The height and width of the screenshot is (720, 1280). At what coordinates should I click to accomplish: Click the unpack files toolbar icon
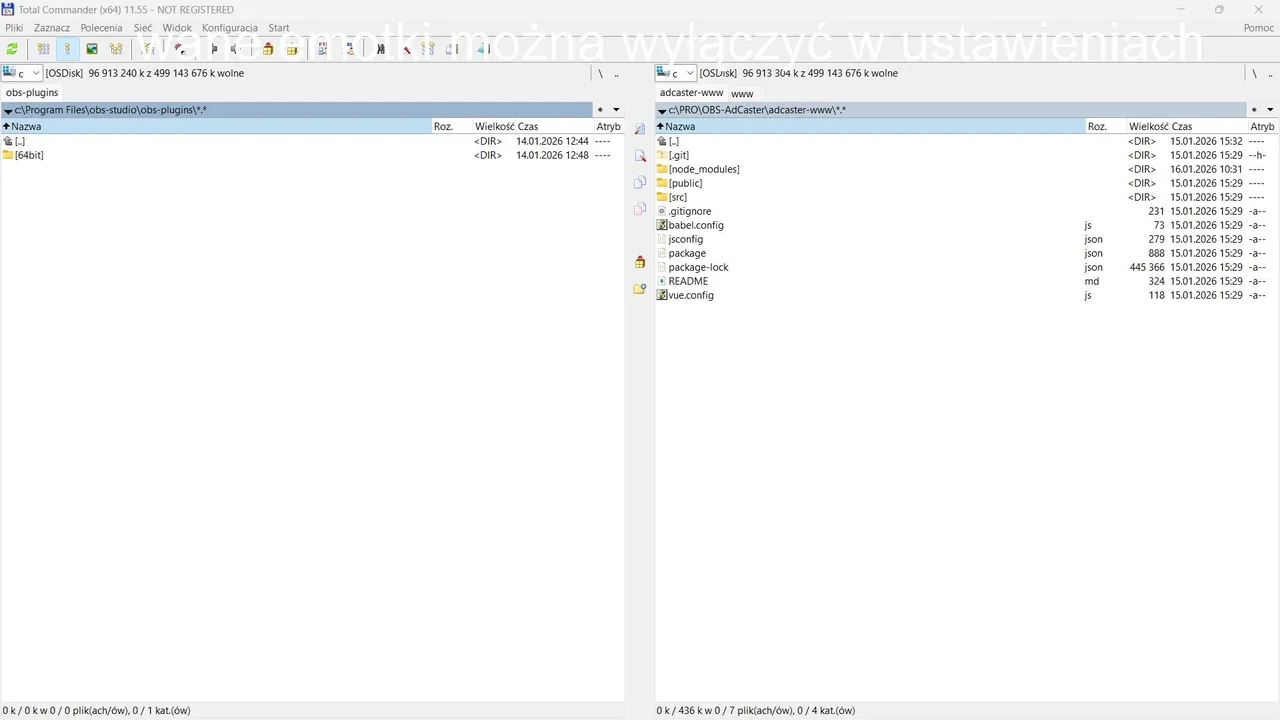click(291, 48)
